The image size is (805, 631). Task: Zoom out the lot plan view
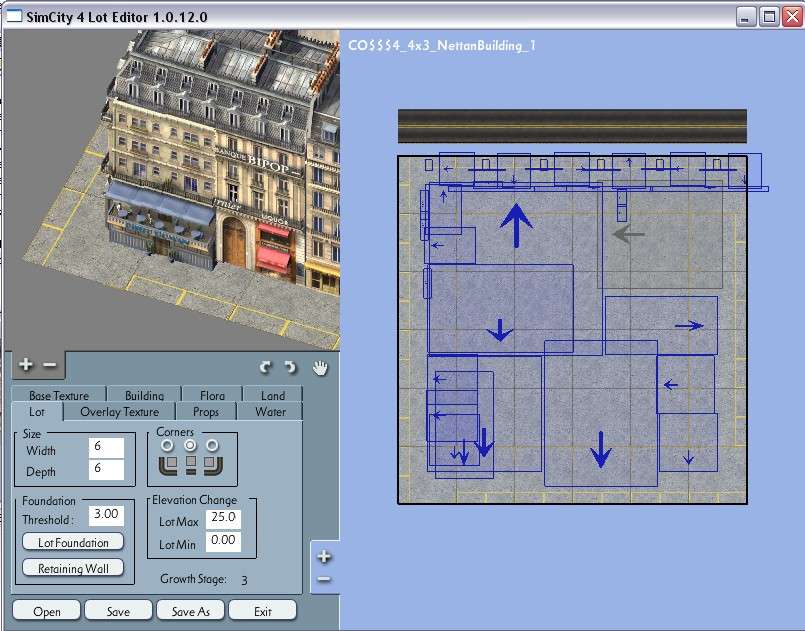tap(324, 580)
